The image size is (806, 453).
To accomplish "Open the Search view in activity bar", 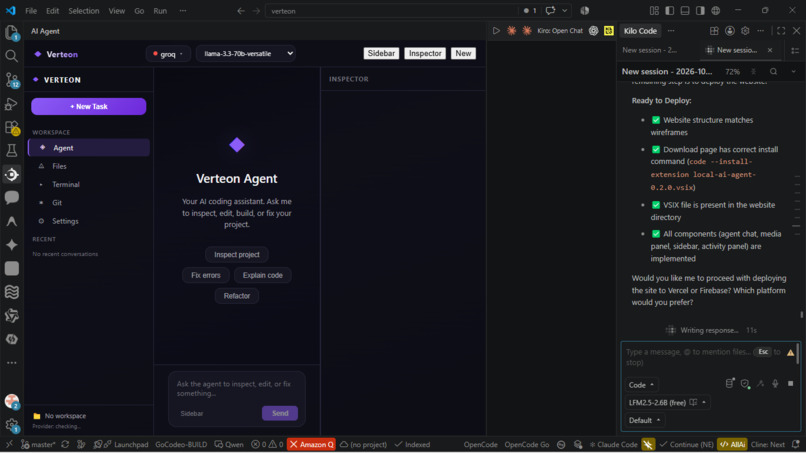I will click(x=11, y=56).
